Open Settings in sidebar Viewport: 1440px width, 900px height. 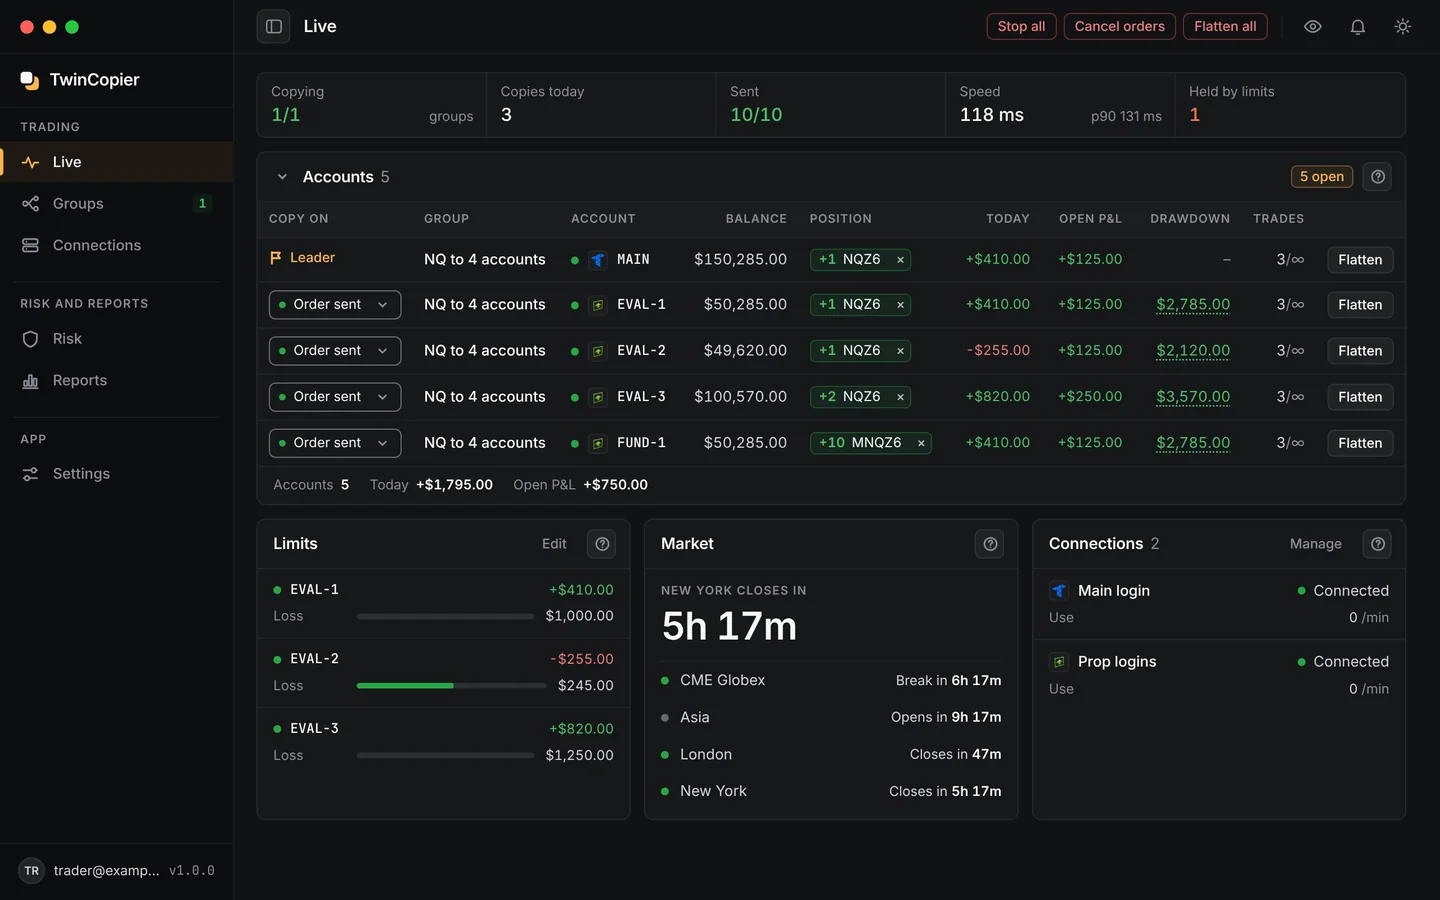116,474
